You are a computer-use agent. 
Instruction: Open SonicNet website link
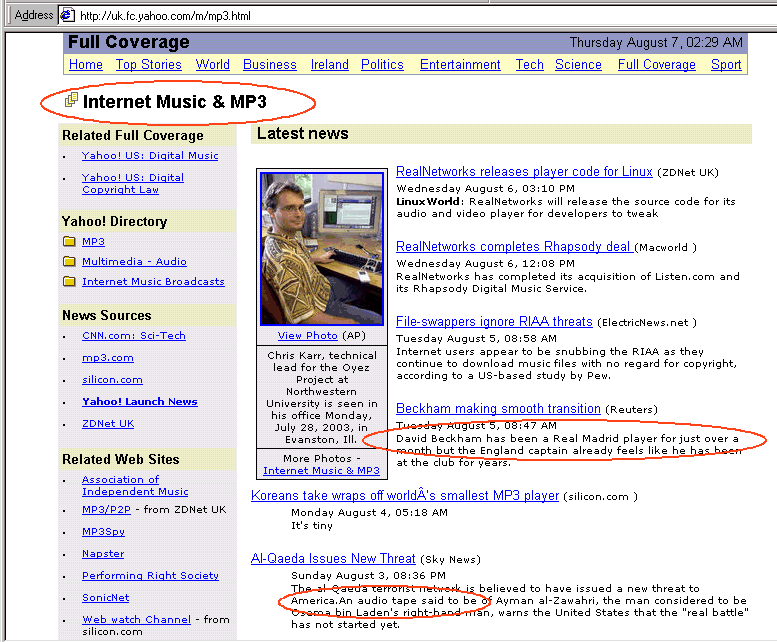pyautogui.click(x=105, y=597)
